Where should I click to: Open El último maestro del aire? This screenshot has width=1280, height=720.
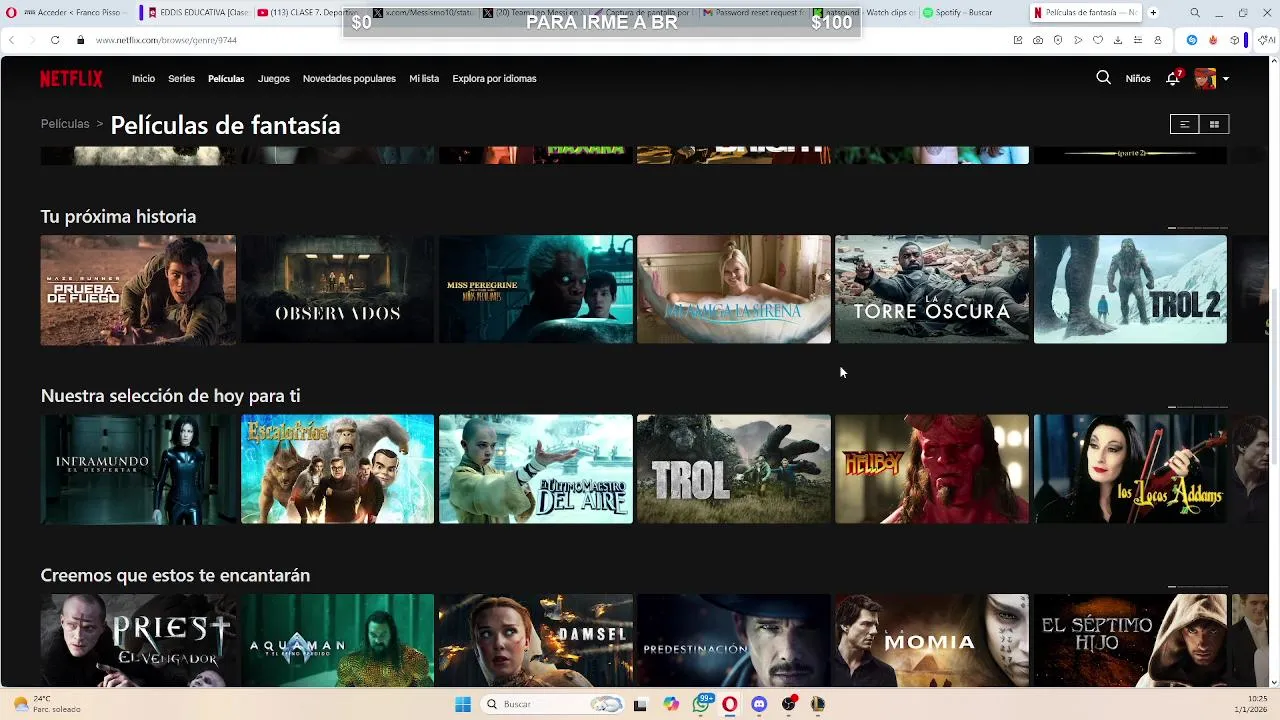pyautogui.click(x=536, y=469)
